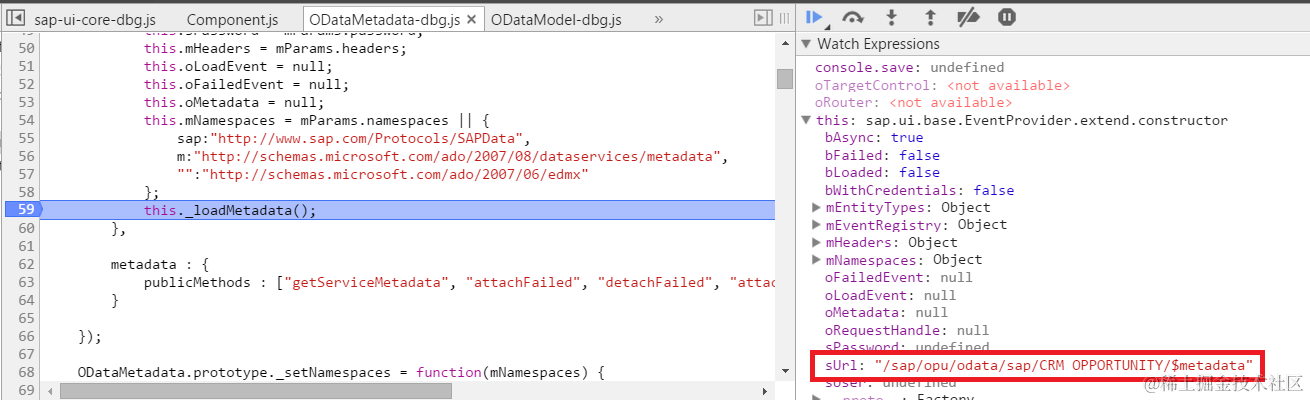
Task: Toggle pause on exceptions
Action: (1007, 17)
